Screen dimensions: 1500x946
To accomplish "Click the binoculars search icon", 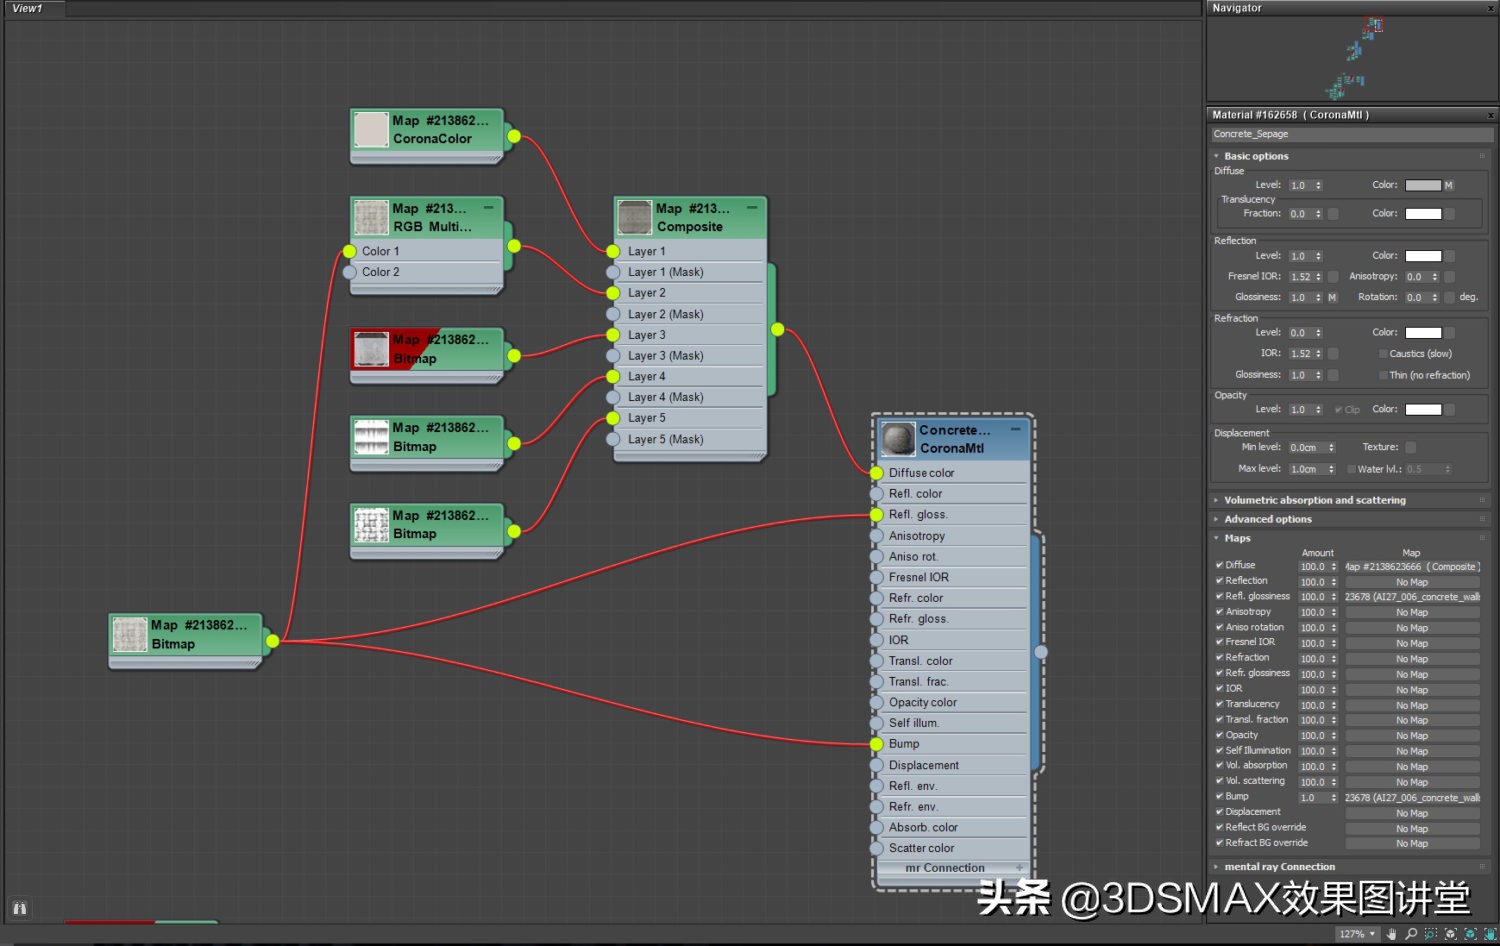I will (19, 908).
